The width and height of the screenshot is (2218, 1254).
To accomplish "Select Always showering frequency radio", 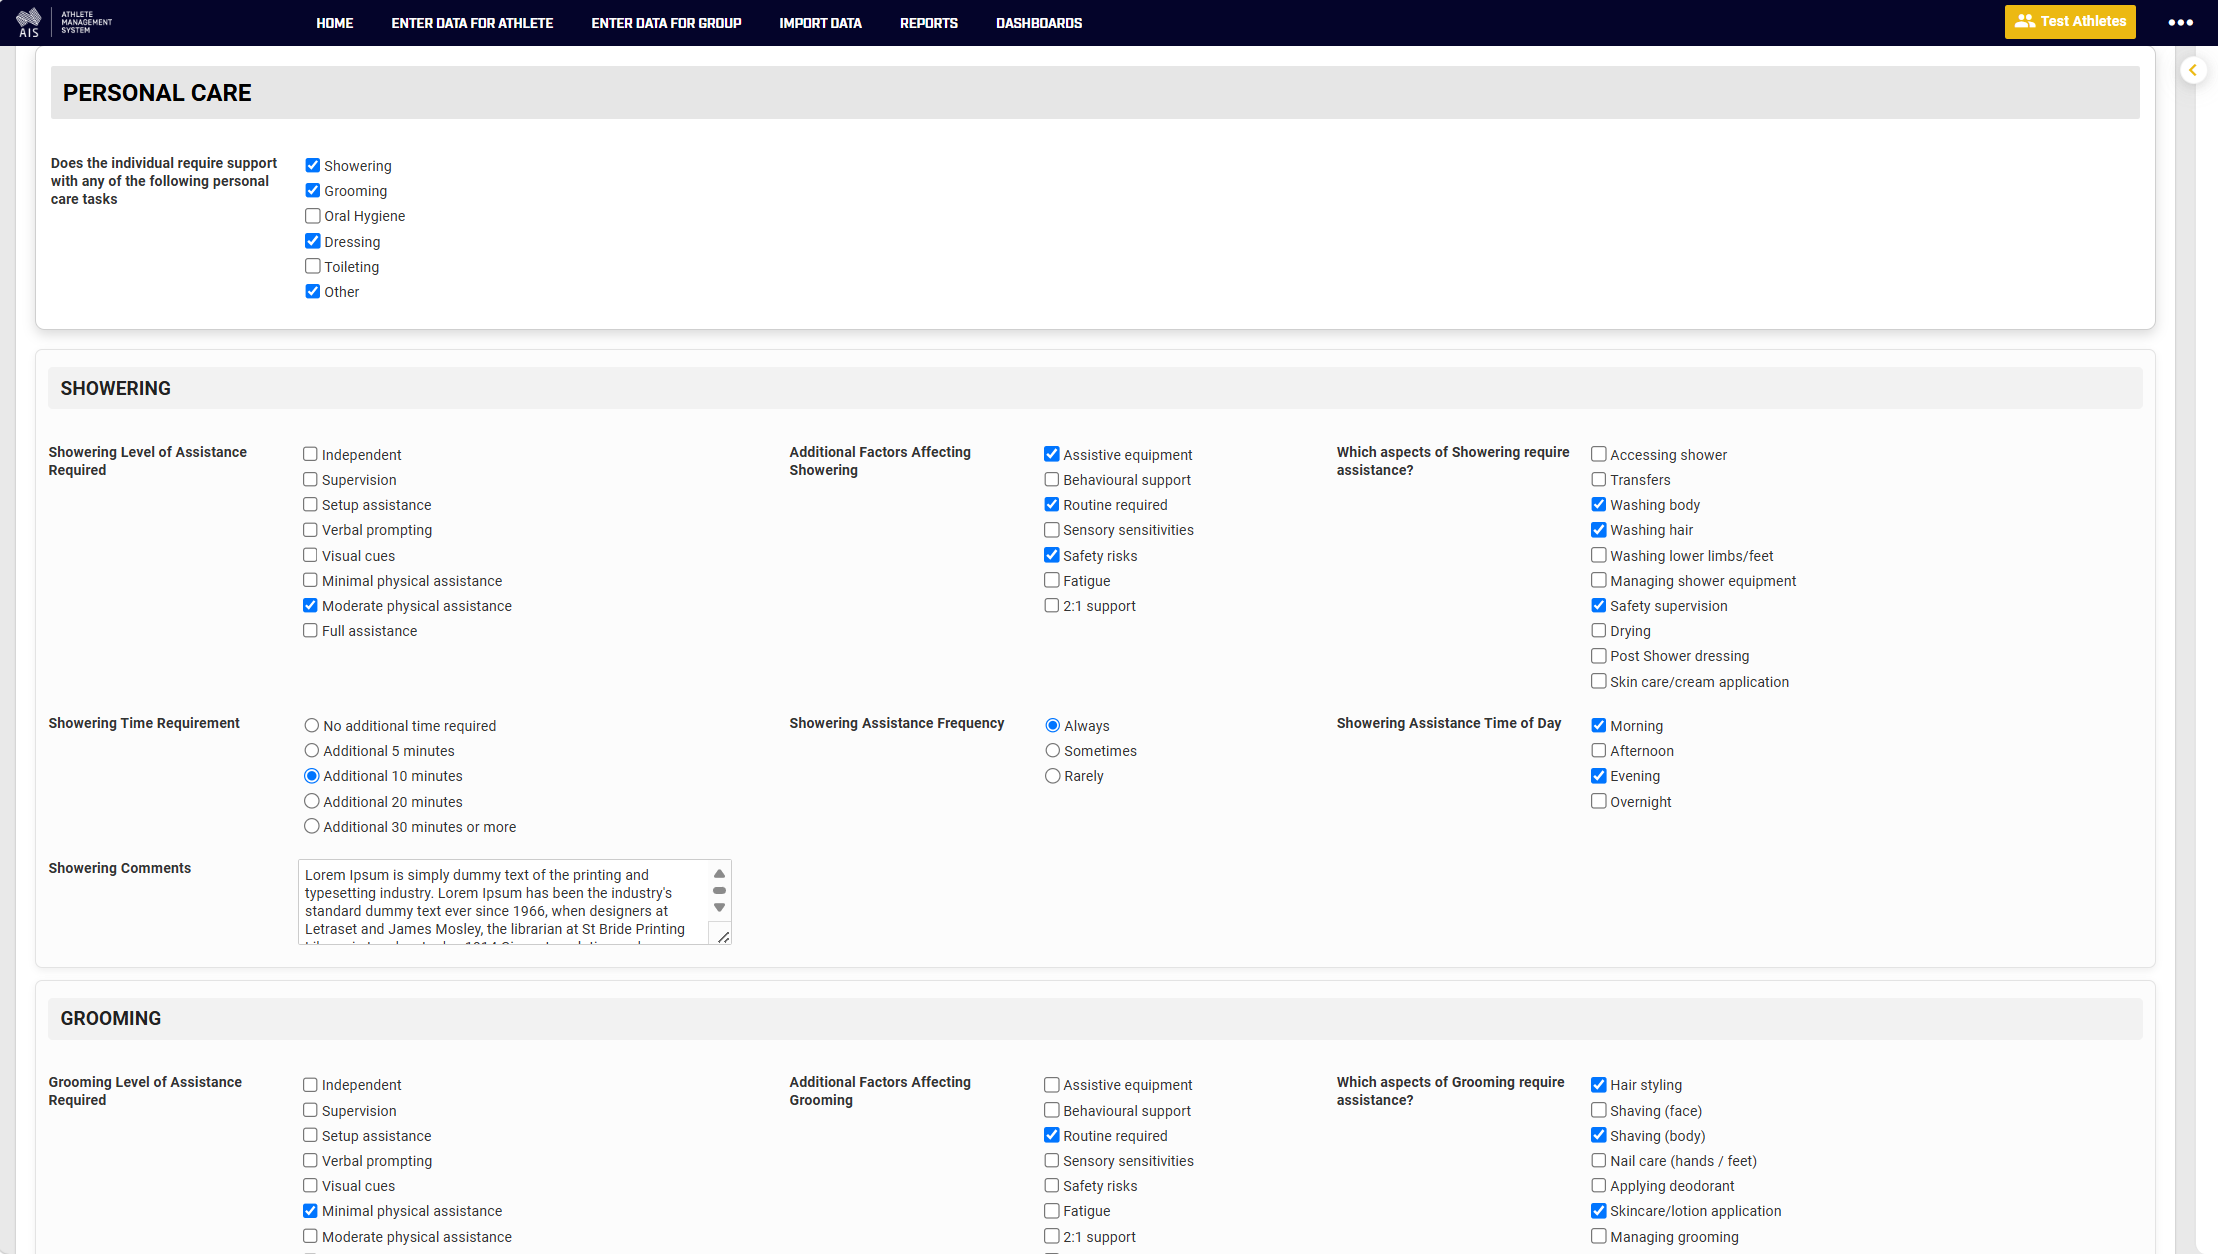I will (x=1053, y=725).
